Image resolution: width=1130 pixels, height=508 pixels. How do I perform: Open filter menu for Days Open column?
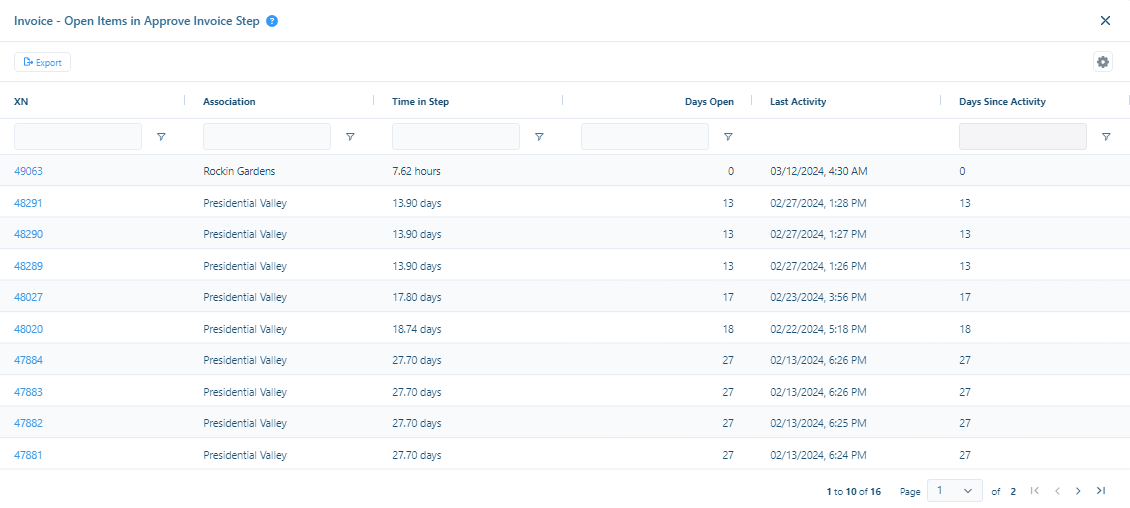728,137
